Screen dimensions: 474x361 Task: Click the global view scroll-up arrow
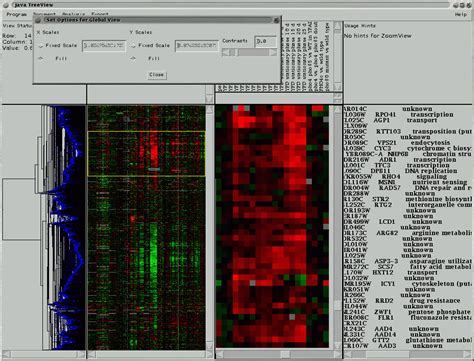pos(209,109)
